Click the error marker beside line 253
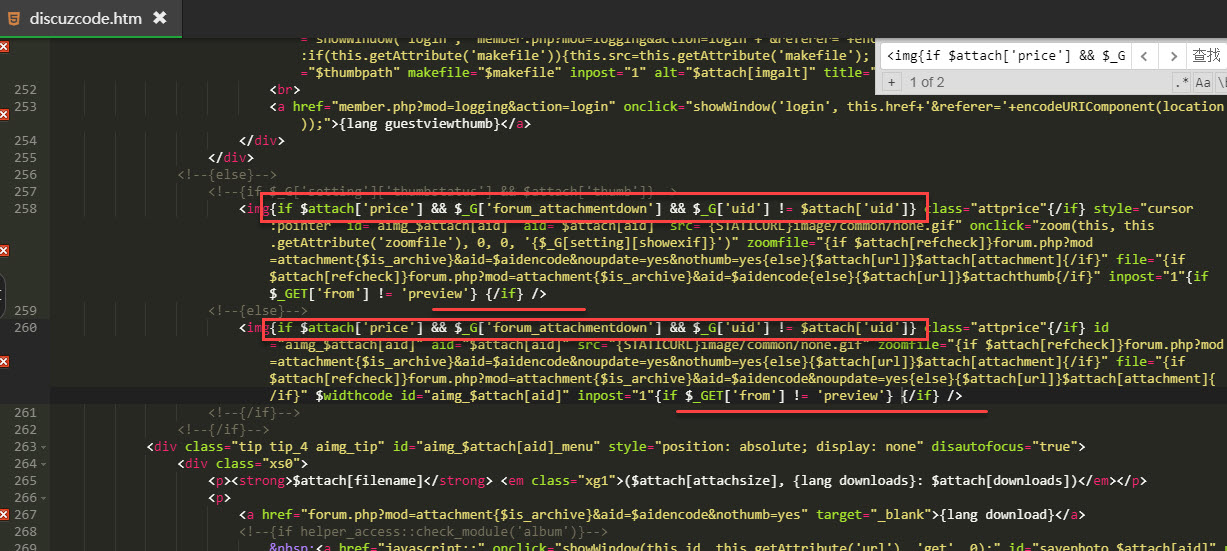 [x=4, y=115]
